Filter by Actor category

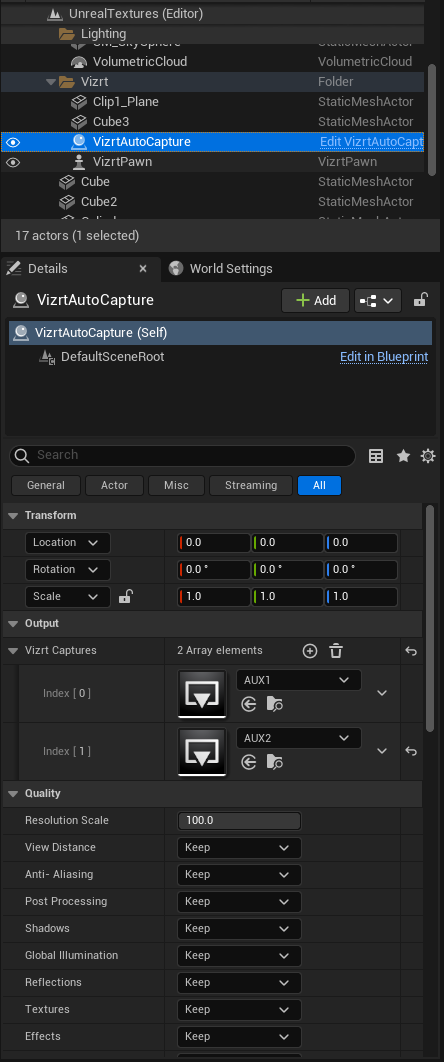114,486
